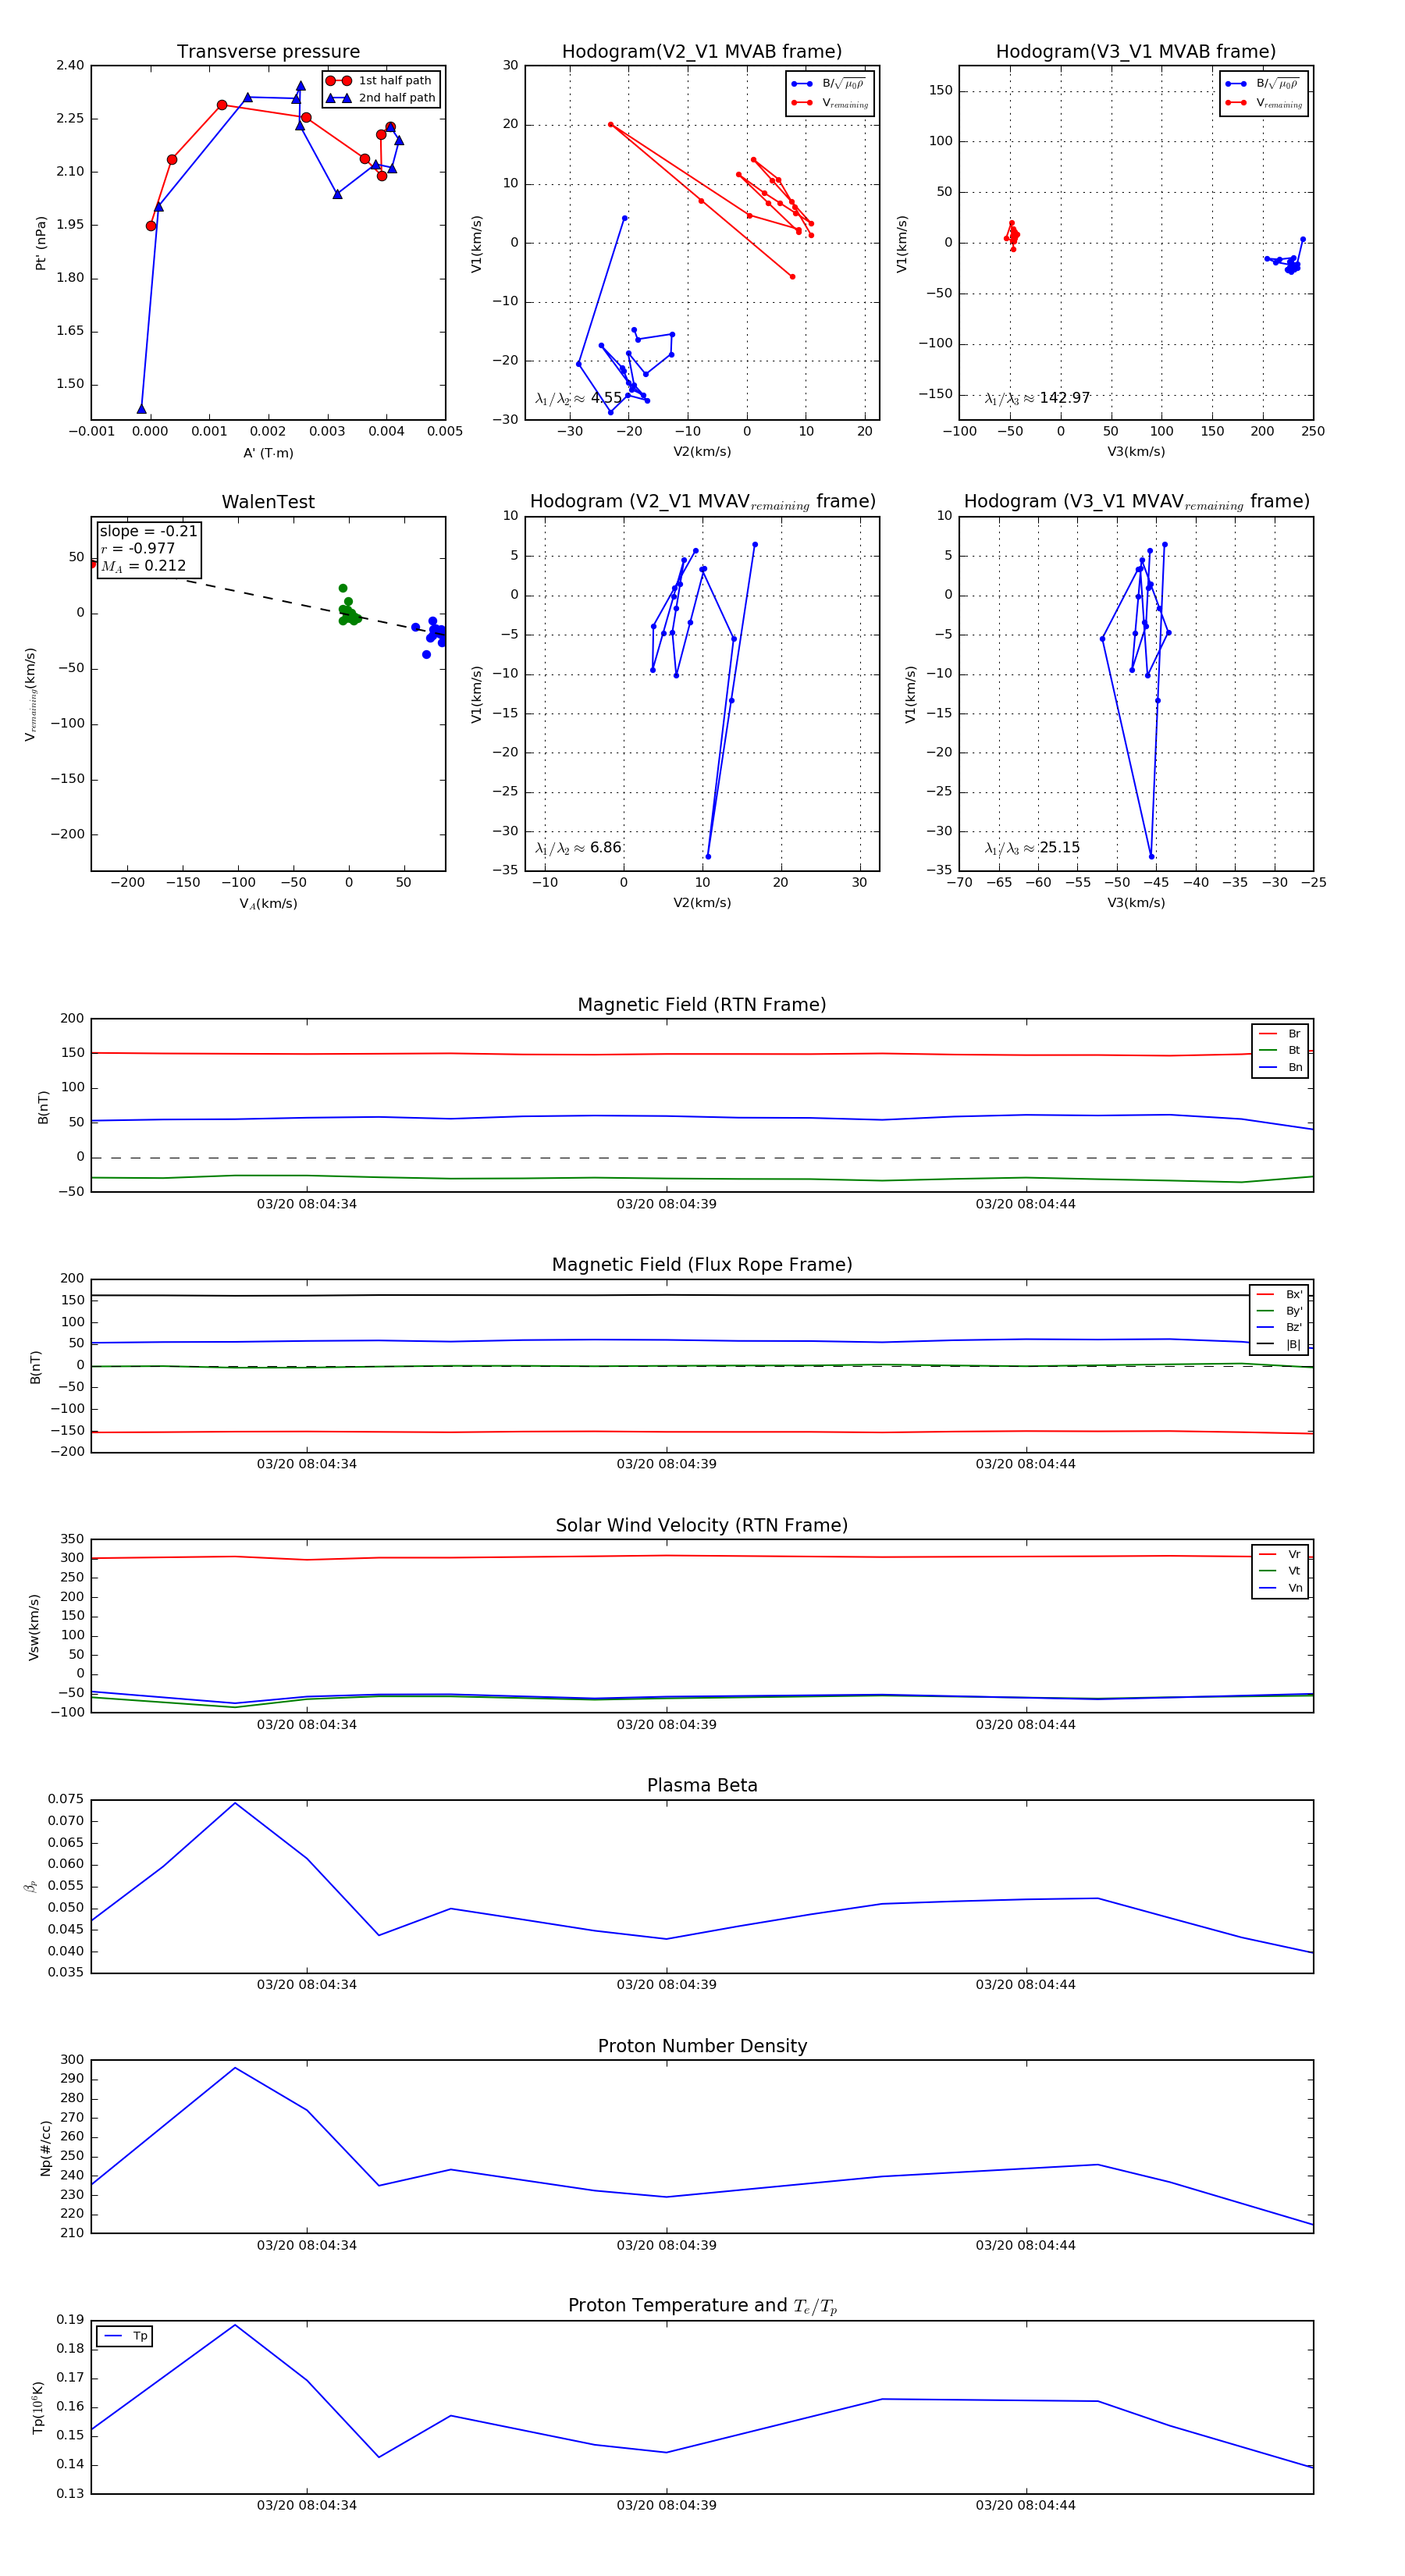This screenshot has width=1405, height=2576.
Task: Click 03/20 08:04:39 tick under Solar Wind Velocity plot
Action: [x=666, y=1725]
